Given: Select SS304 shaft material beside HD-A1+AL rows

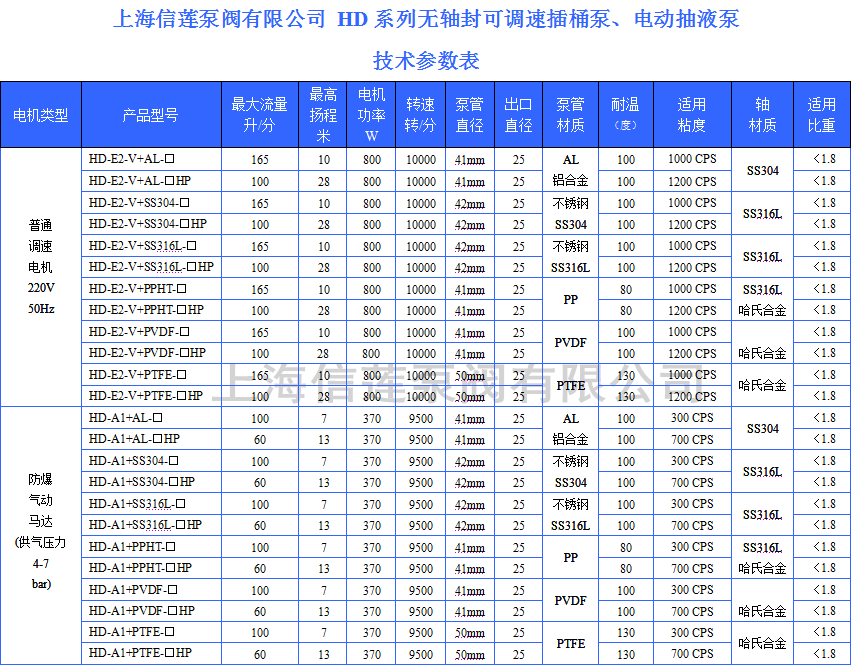Looking at the screenshot, I should click(x=763, y=428).
